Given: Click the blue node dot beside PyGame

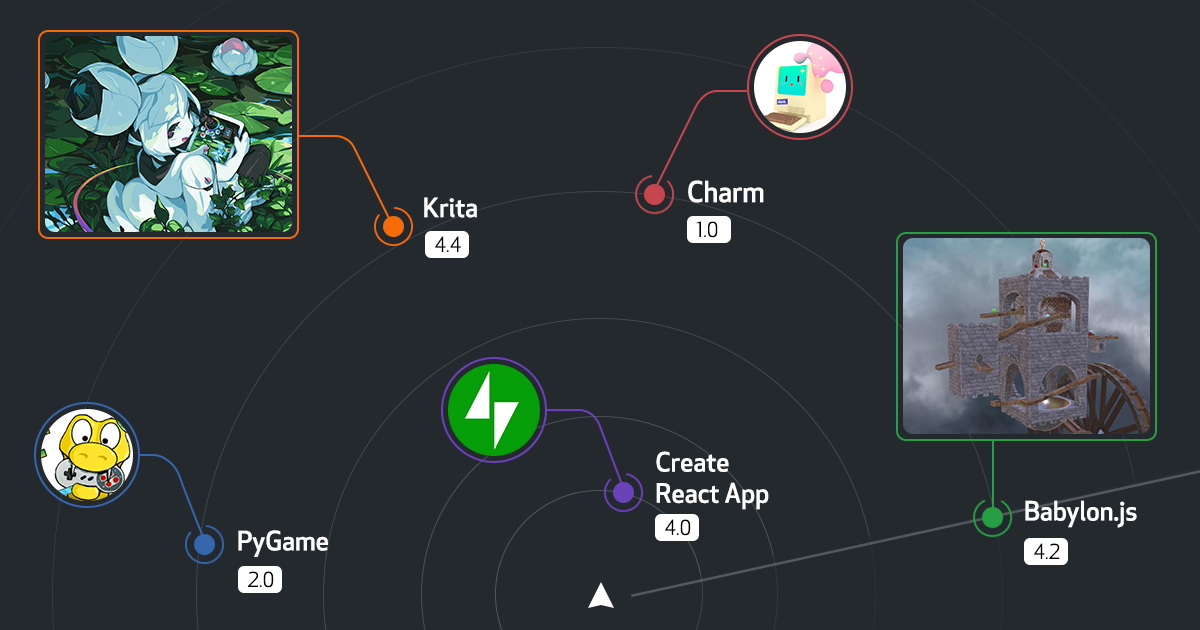Looking at the screenshot, I should click(x=204, y=543).
